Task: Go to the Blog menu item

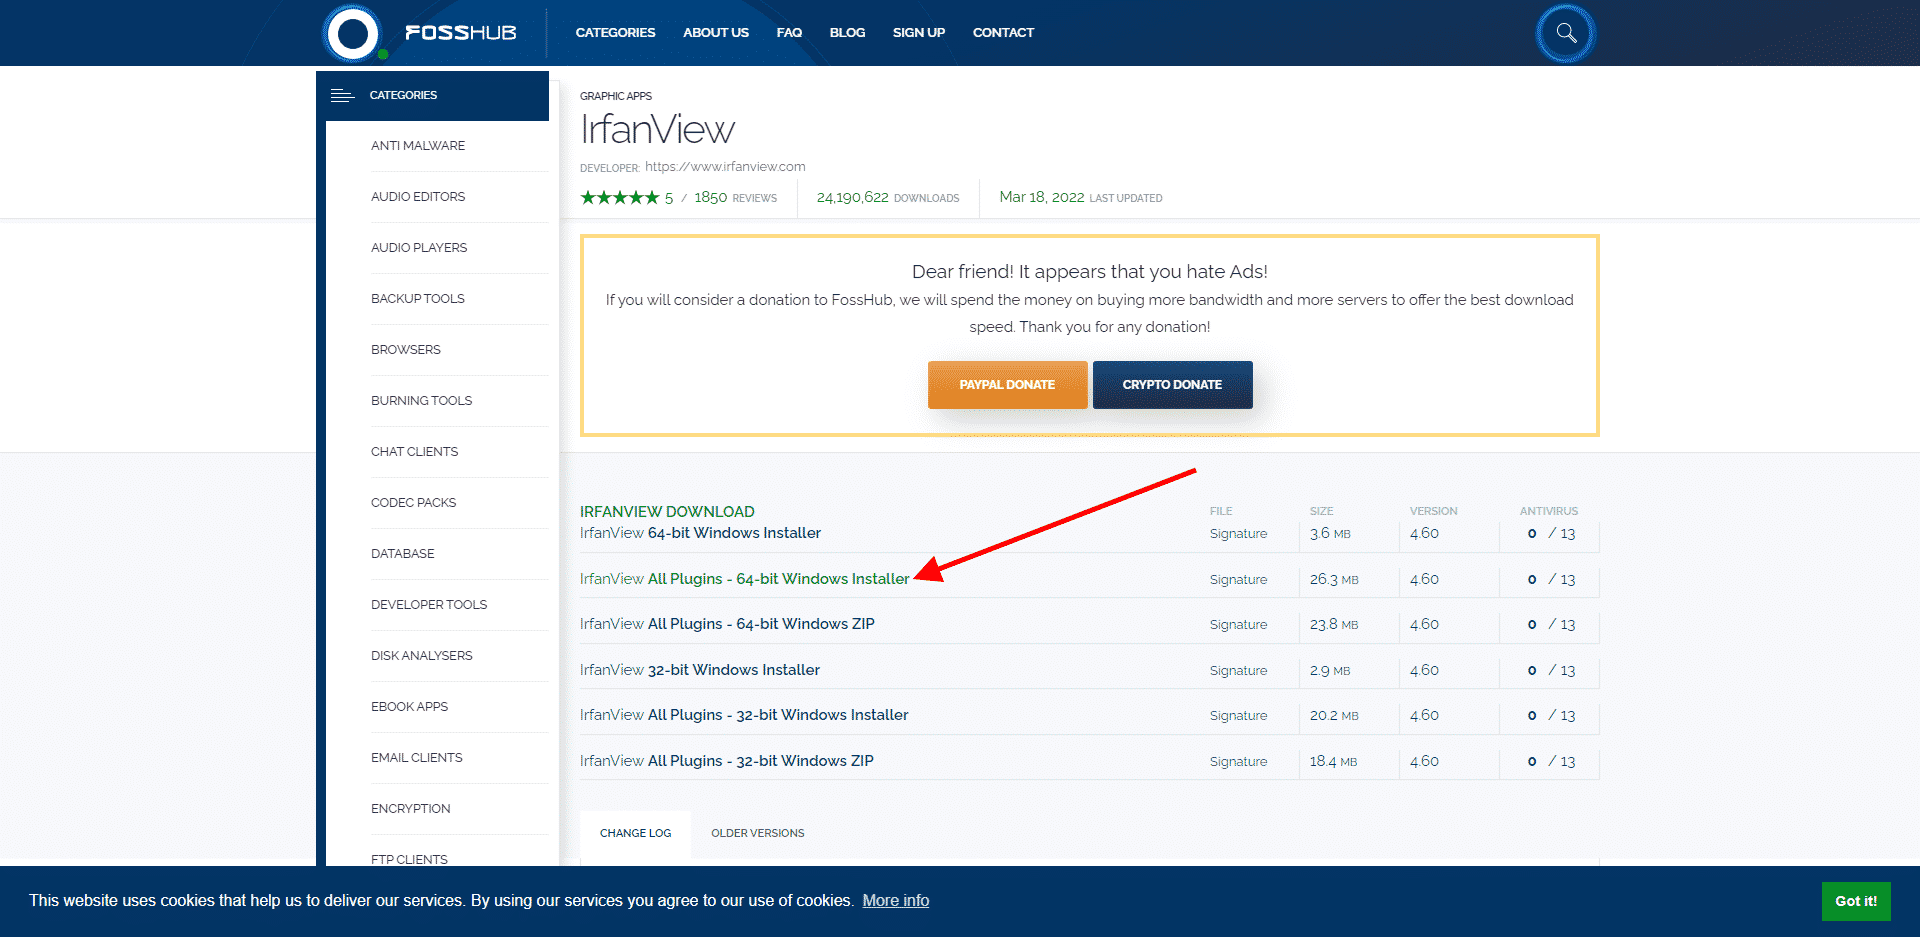Action: [x=847, y=33]
